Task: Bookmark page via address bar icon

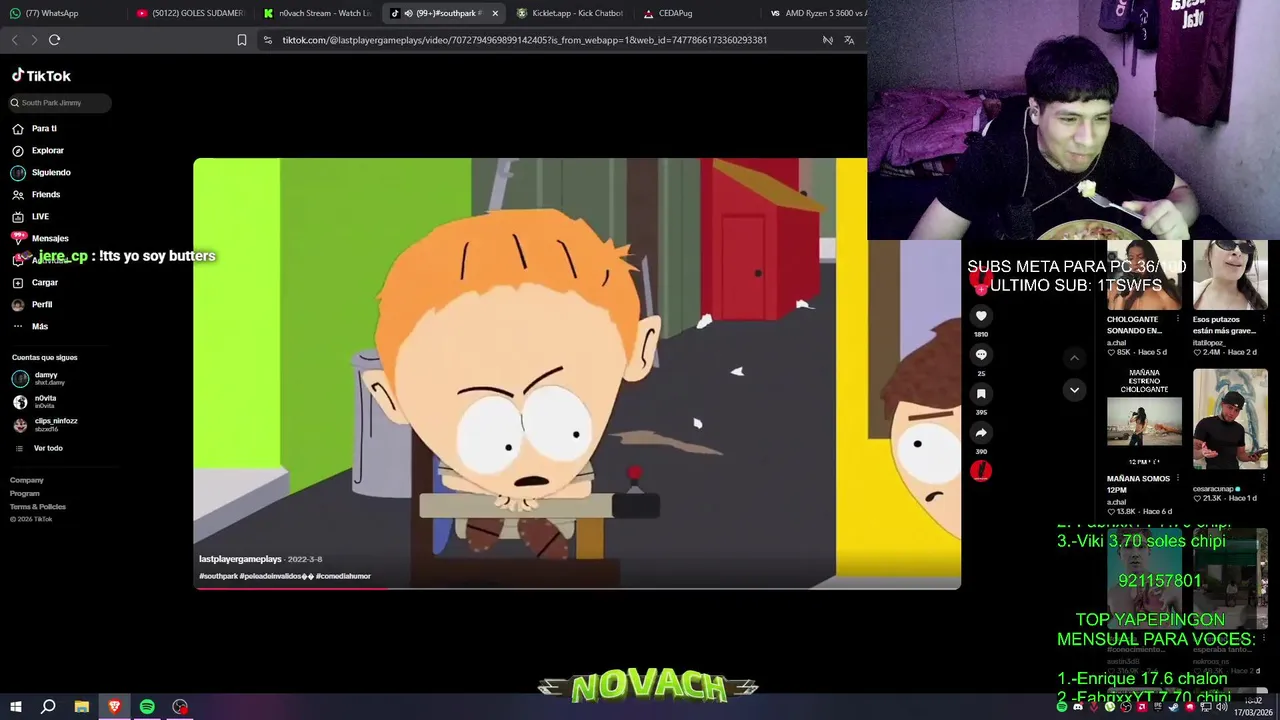Action: 242,40
